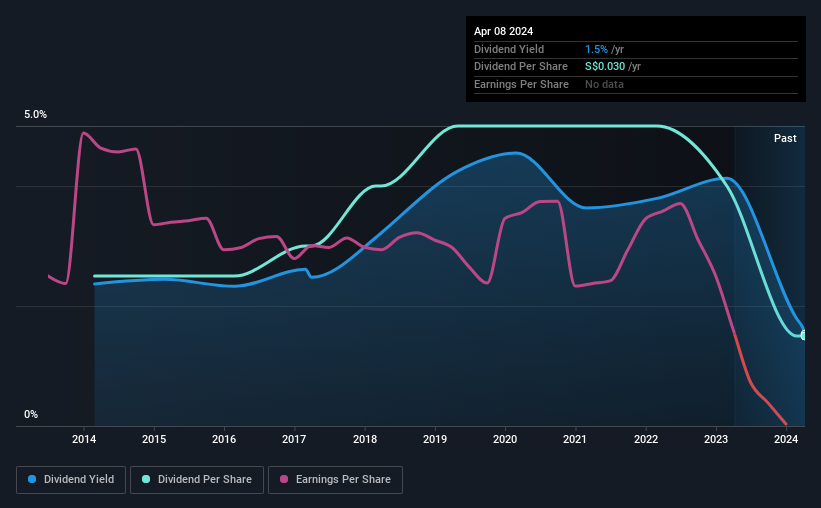Click the Past label on the chart
This screenshot has height=508, width=821.
pyautogui.click(x=785, y=138)
